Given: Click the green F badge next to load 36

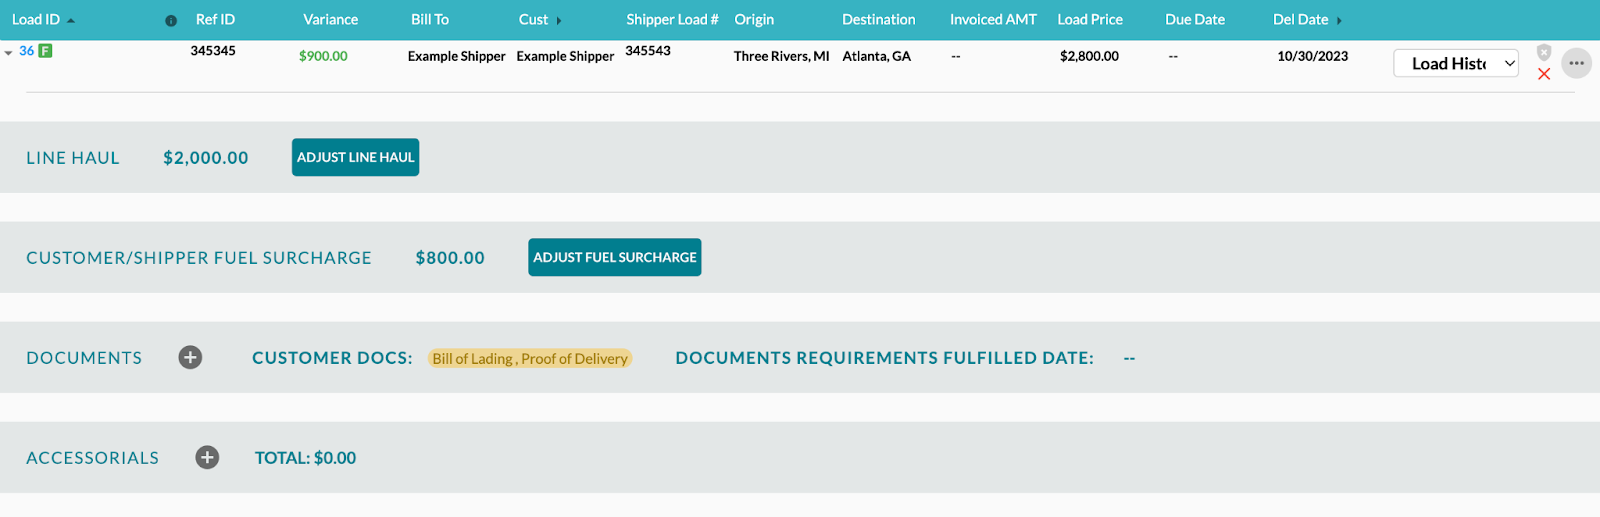Looking at the screenshot, I should click(x=45, y=51).
